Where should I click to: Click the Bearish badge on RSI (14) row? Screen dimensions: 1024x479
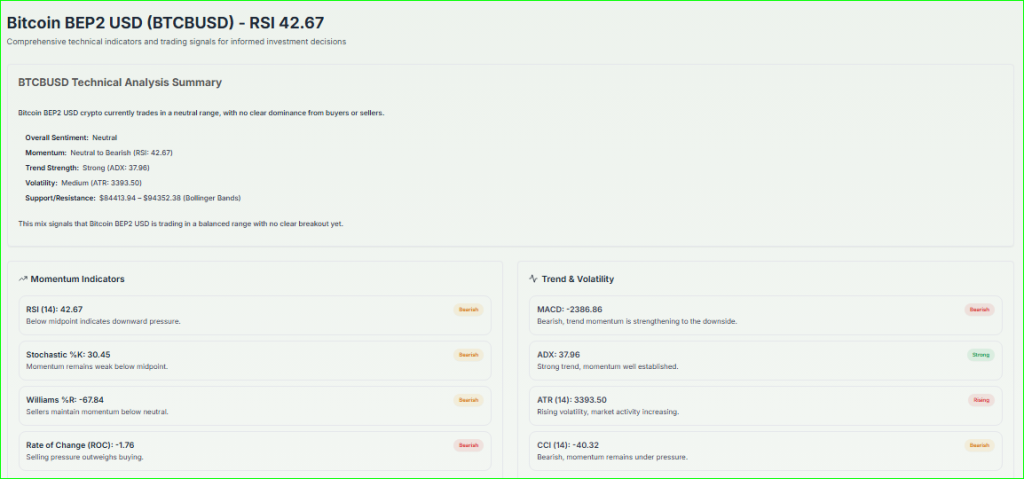tap(468, 310)
